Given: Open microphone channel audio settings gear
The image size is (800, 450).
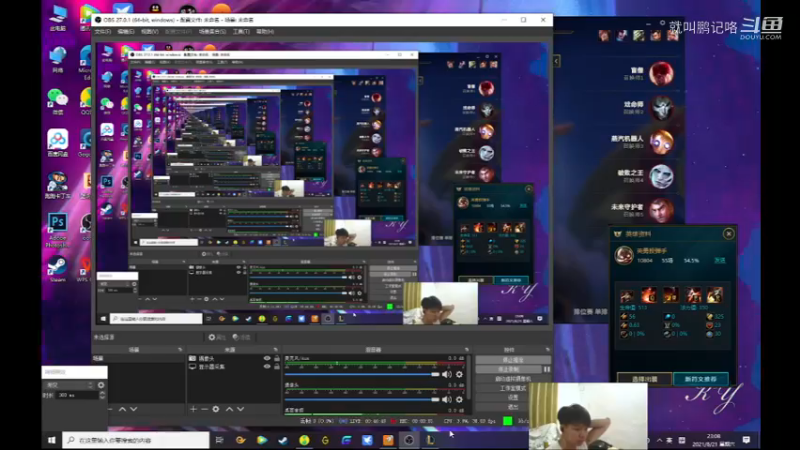Looking at the screenshot, I should click(459, 374).
